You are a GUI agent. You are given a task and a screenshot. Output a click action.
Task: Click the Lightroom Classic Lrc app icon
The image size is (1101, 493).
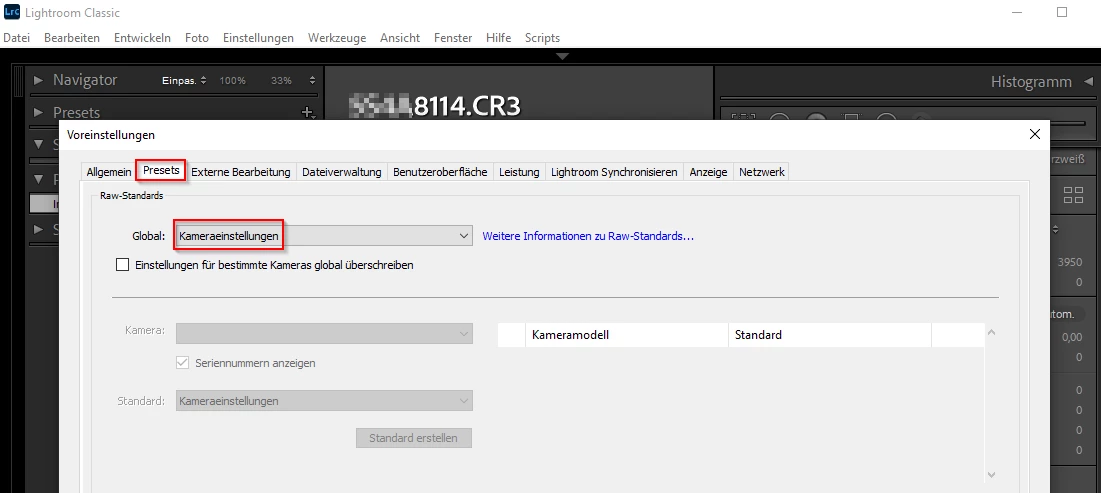(11, 13)
